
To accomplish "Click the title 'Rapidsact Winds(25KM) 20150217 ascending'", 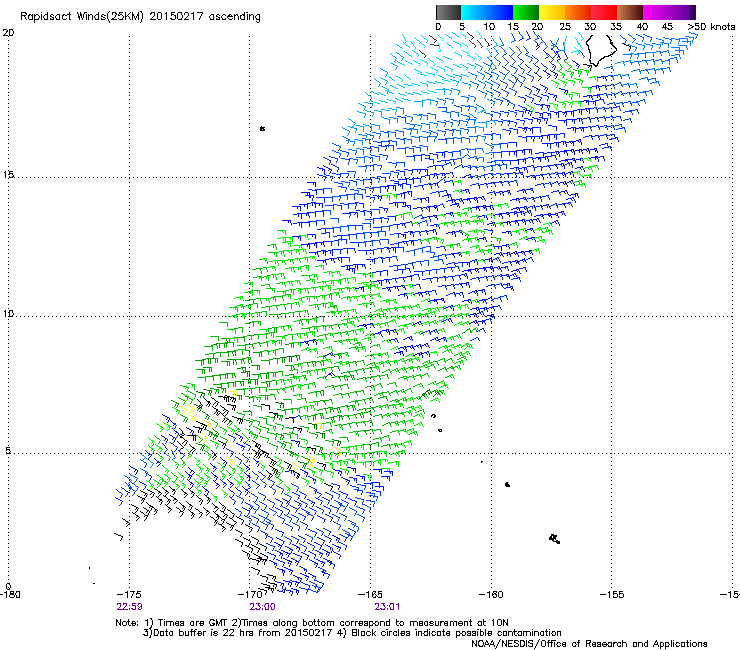I will pyautogui.click(x=140, y=17).
